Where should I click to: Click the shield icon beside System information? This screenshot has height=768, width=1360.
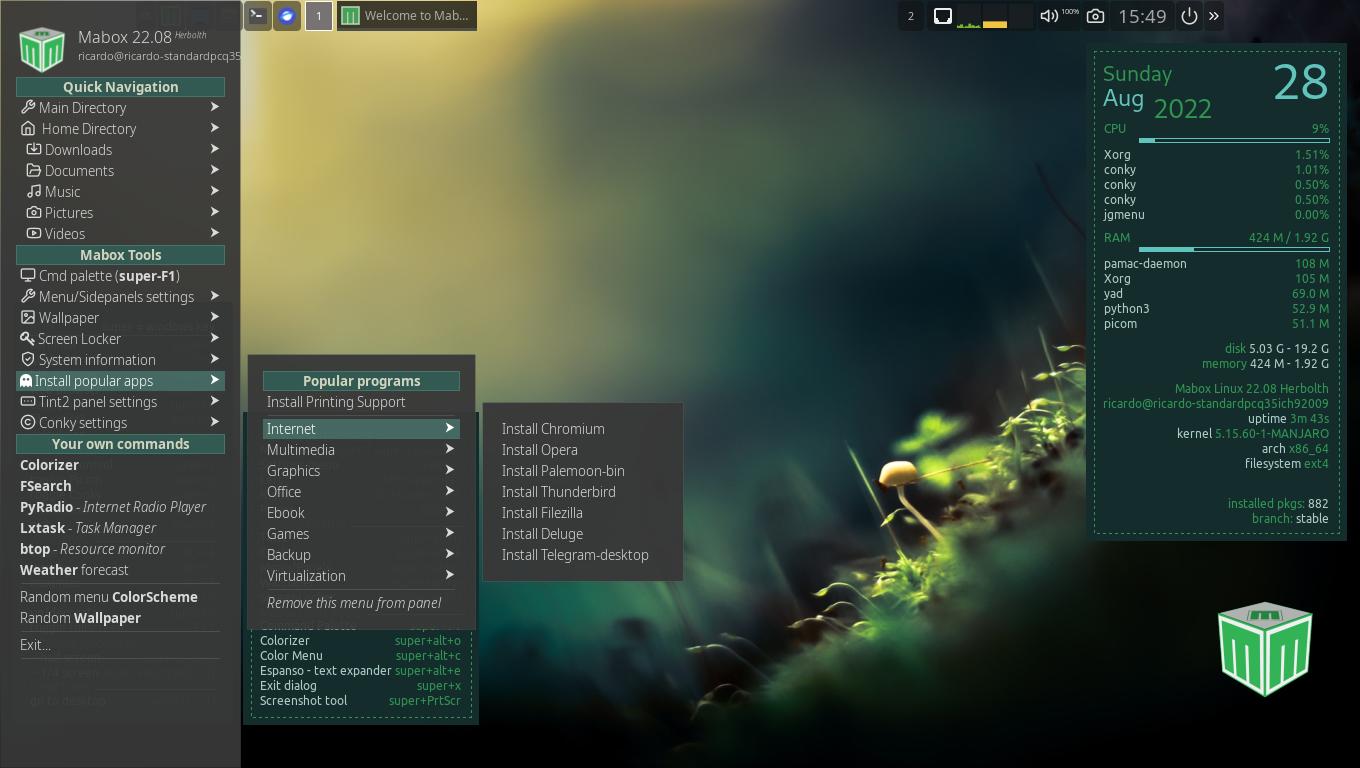[28, 359]
